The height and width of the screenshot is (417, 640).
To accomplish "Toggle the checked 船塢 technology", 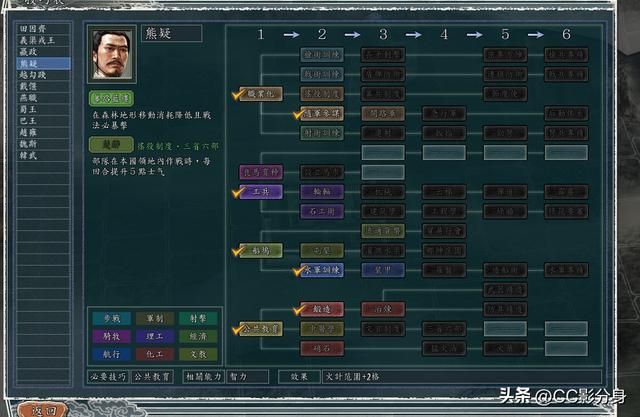I will pos(261,251).
